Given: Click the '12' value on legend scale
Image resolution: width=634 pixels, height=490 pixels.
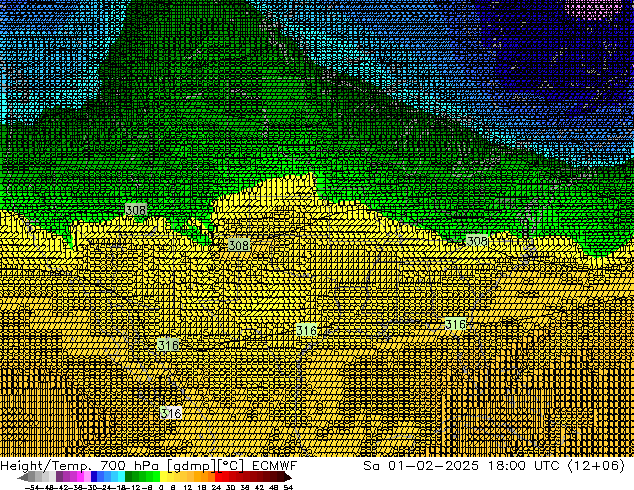Looking at the screenshot, I should pyautogui.click(x=187, y=487).
